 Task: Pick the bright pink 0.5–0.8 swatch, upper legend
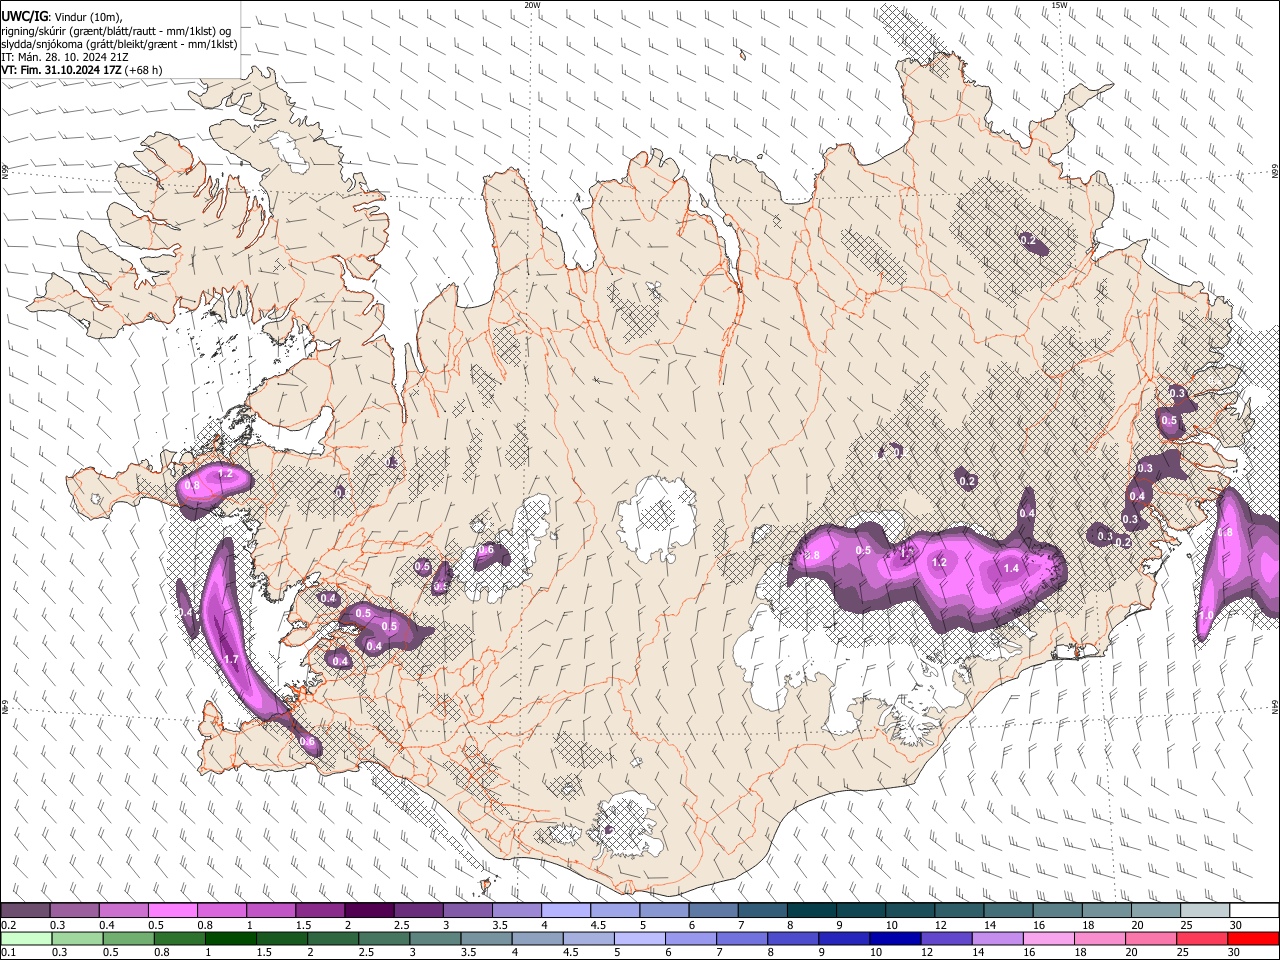172,911
